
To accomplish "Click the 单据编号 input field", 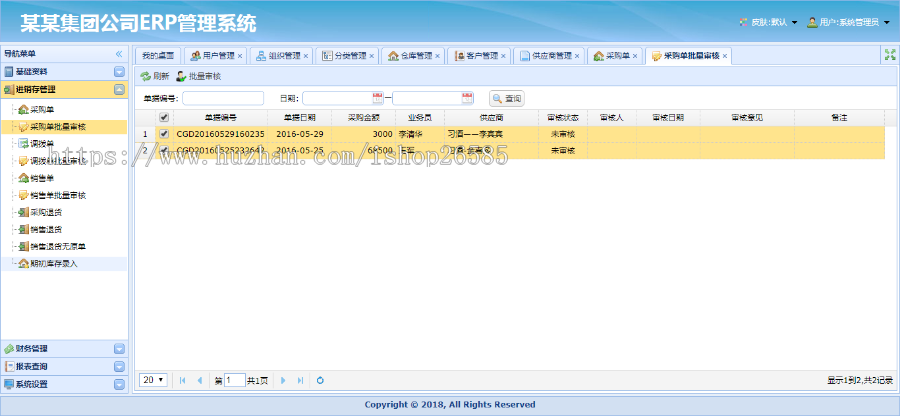I will coord(222,98).
